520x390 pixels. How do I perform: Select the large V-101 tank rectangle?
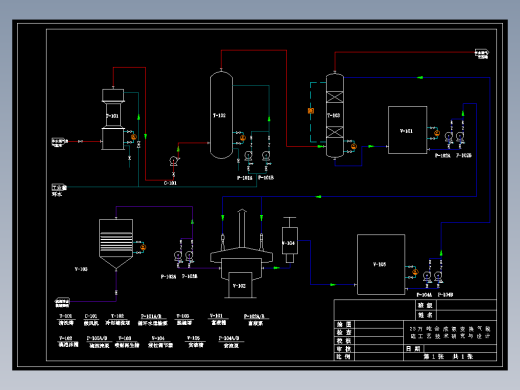click(407, 130)
